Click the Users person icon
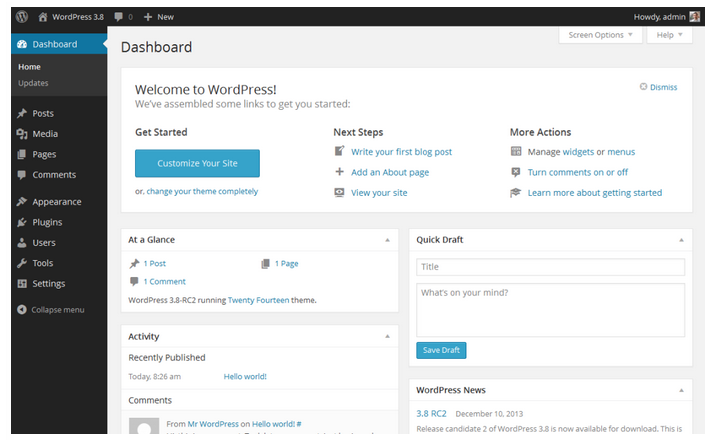Viewport: 717px width, 445px height. pos(22,243)
